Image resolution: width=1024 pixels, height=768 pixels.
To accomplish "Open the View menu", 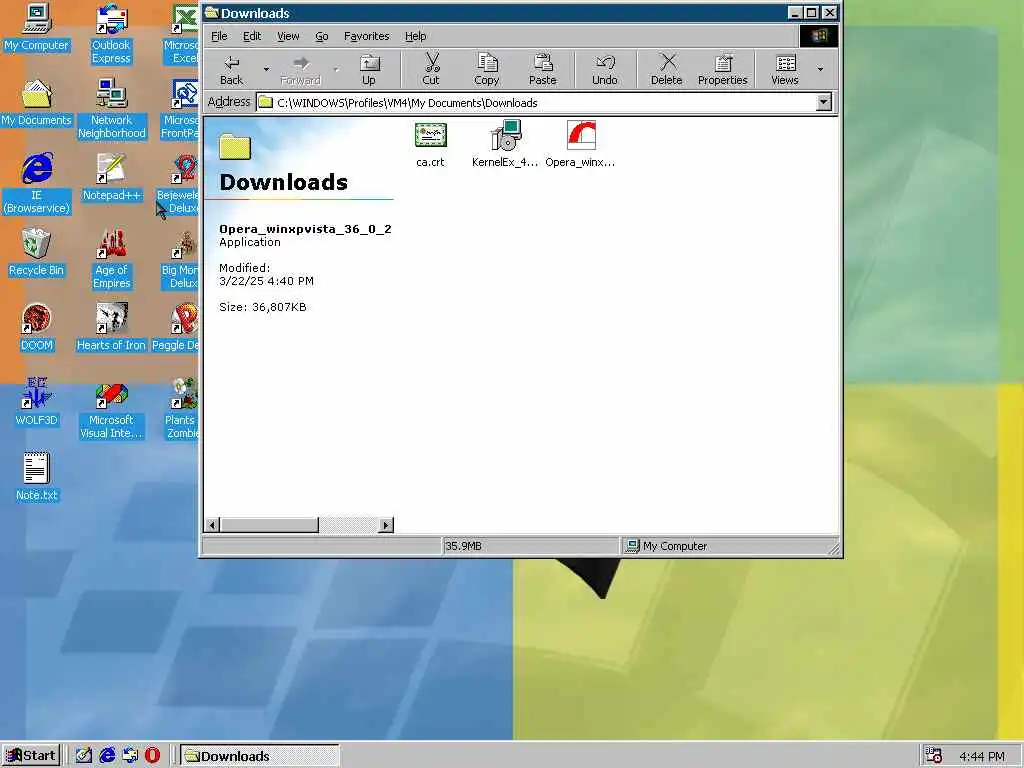I will (x=288, y=36).
